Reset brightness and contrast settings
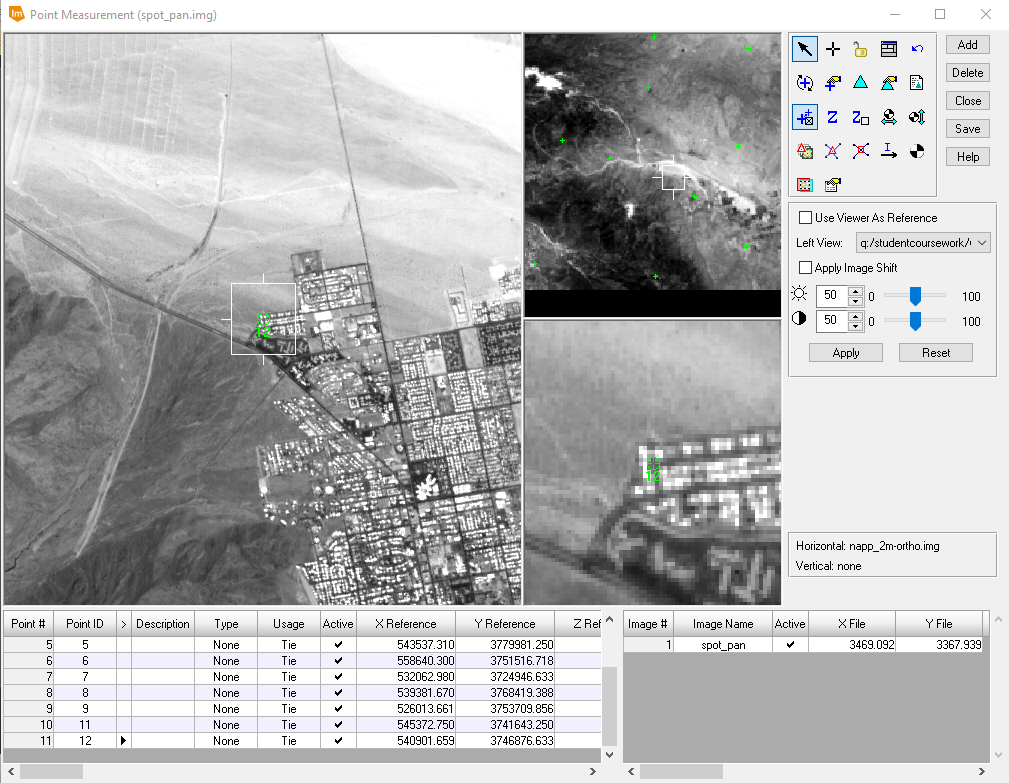The height and width of the screenshot is (783, 1009). (935, 352)
